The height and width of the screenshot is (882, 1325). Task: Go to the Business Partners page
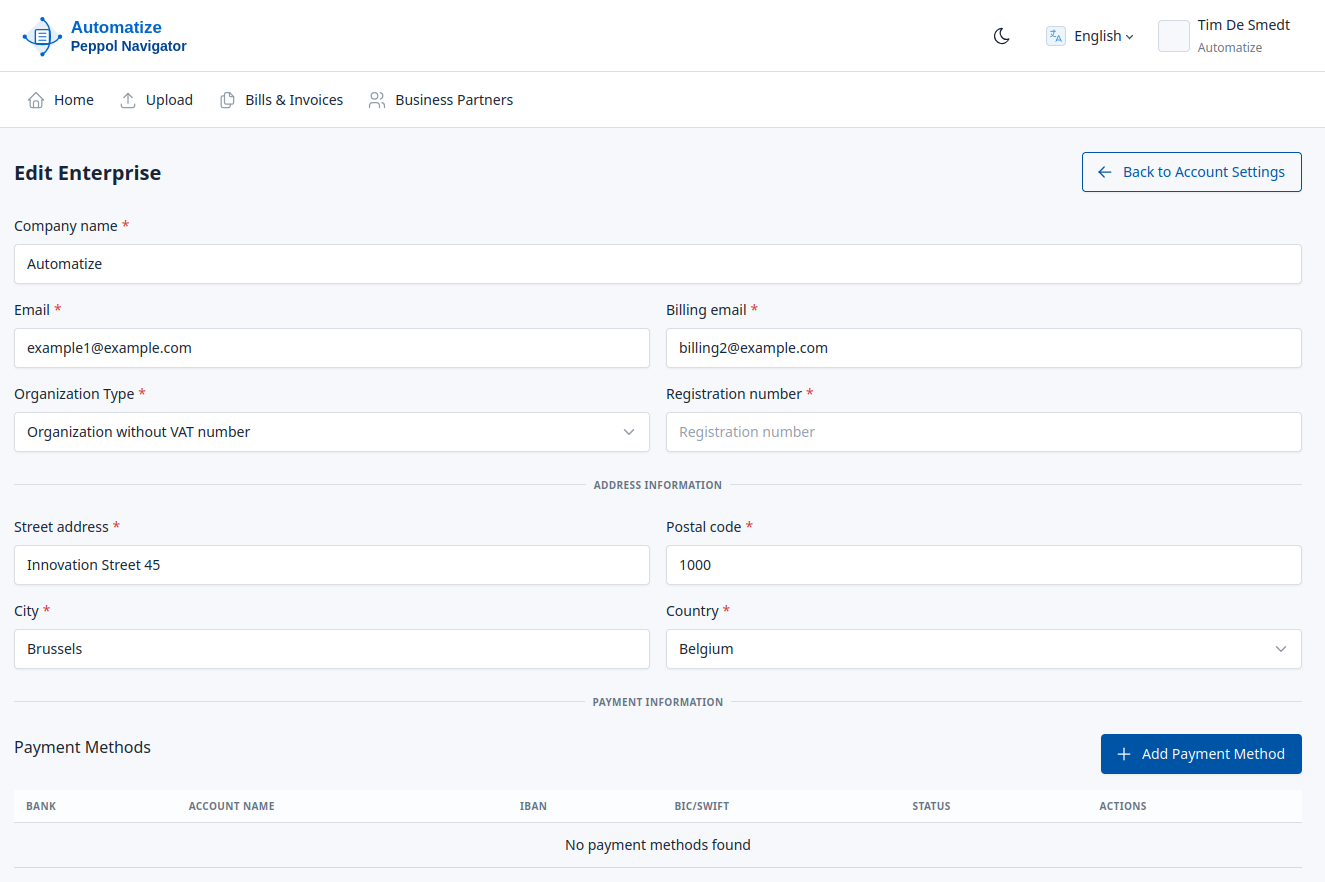[x=453, y=100]
